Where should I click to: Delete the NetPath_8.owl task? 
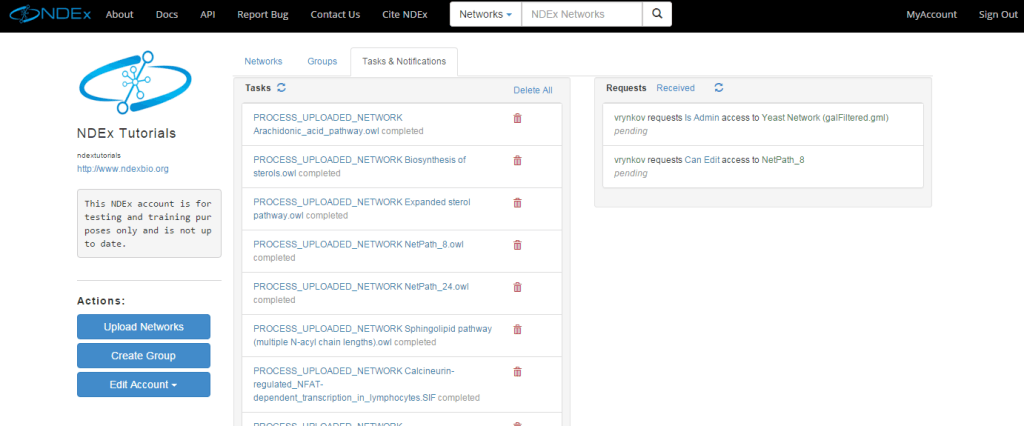[x=517, y=245]
